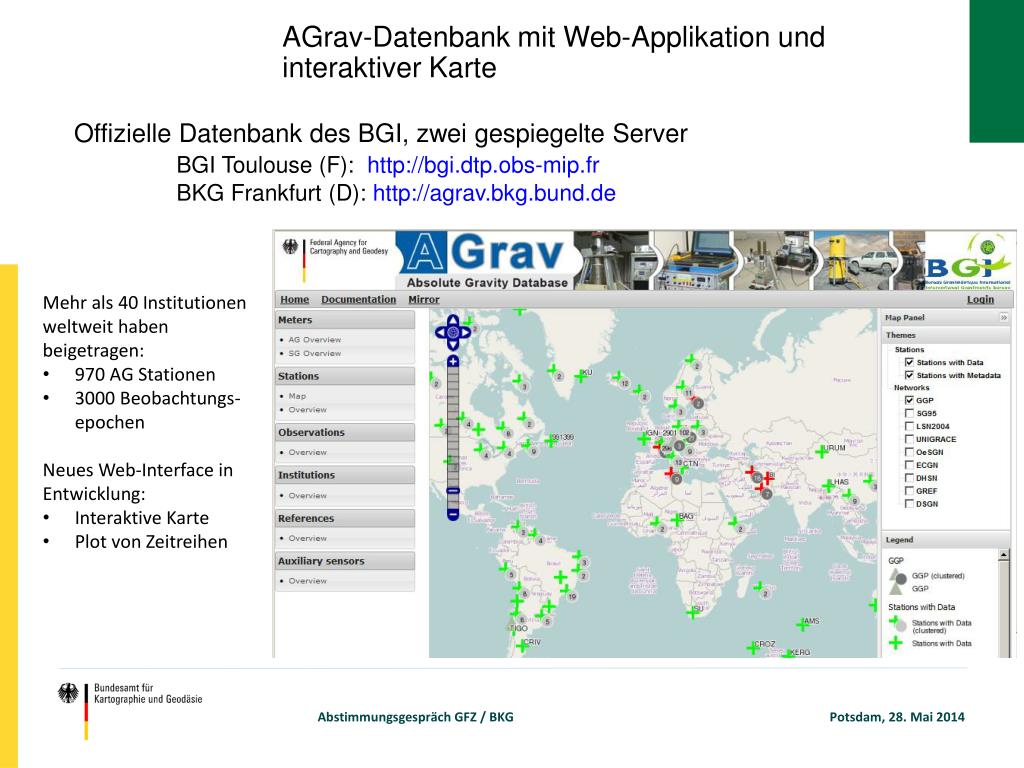The height and width of the screenshot is (768, 1024).
Task: Open the Documentation menu item
Action: click(359, 299)
